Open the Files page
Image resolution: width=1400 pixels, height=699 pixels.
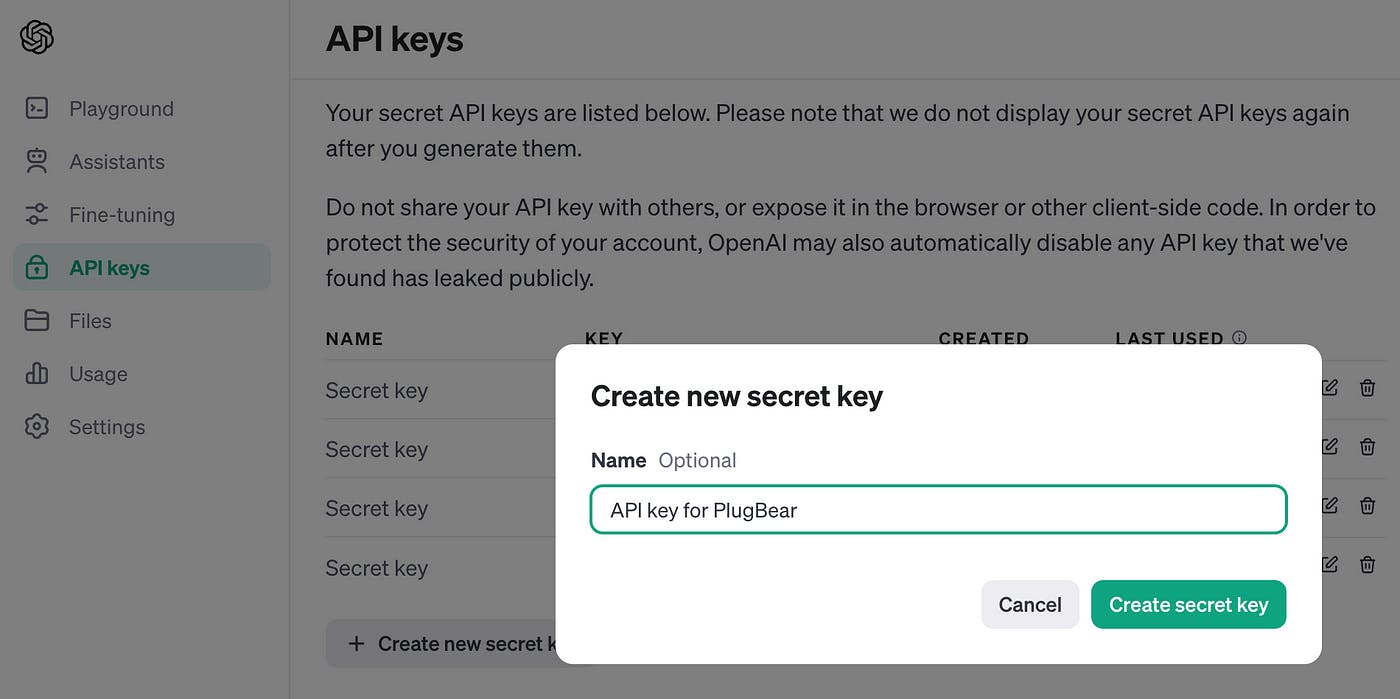coord(90,321)
